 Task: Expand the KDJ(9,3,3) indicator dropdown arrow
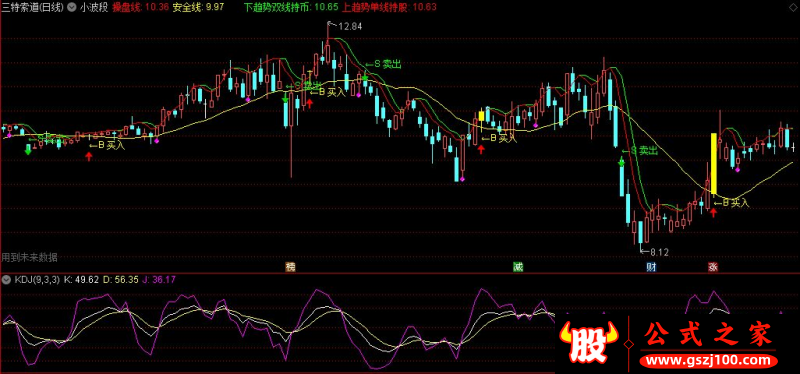tap(7, 280)
